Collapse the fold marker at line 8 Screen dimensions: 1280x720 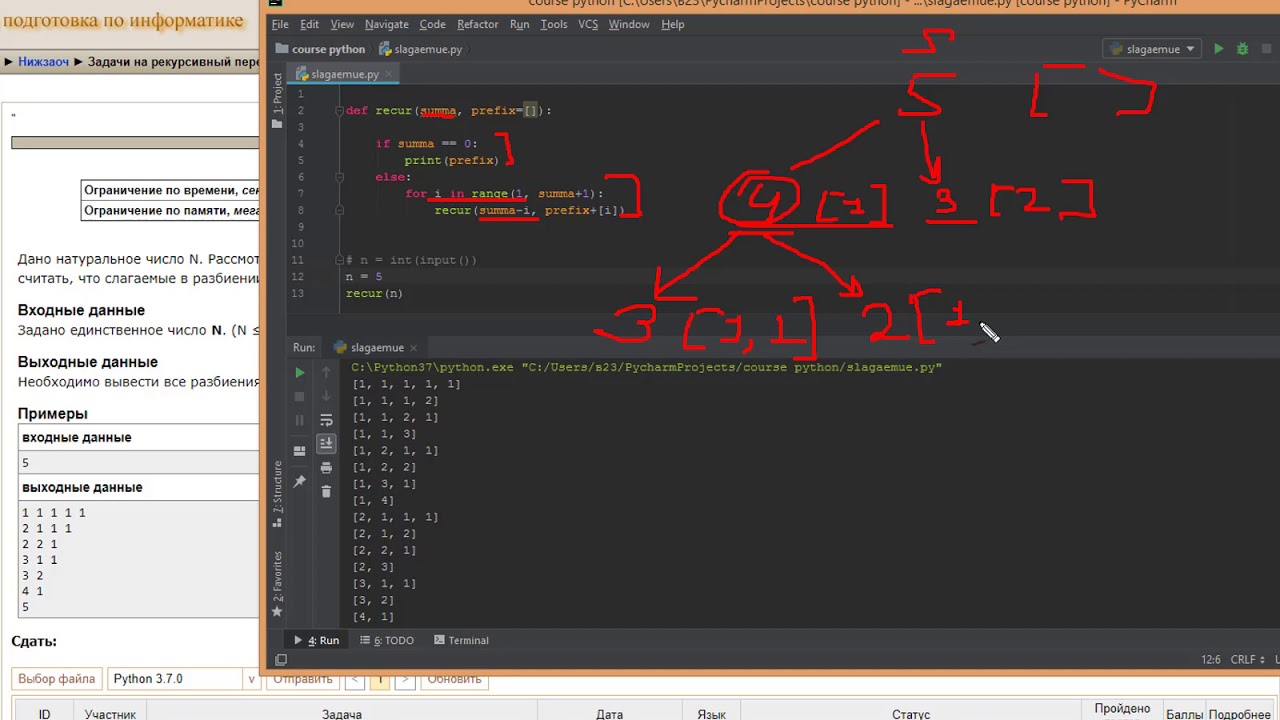[339, 211]
